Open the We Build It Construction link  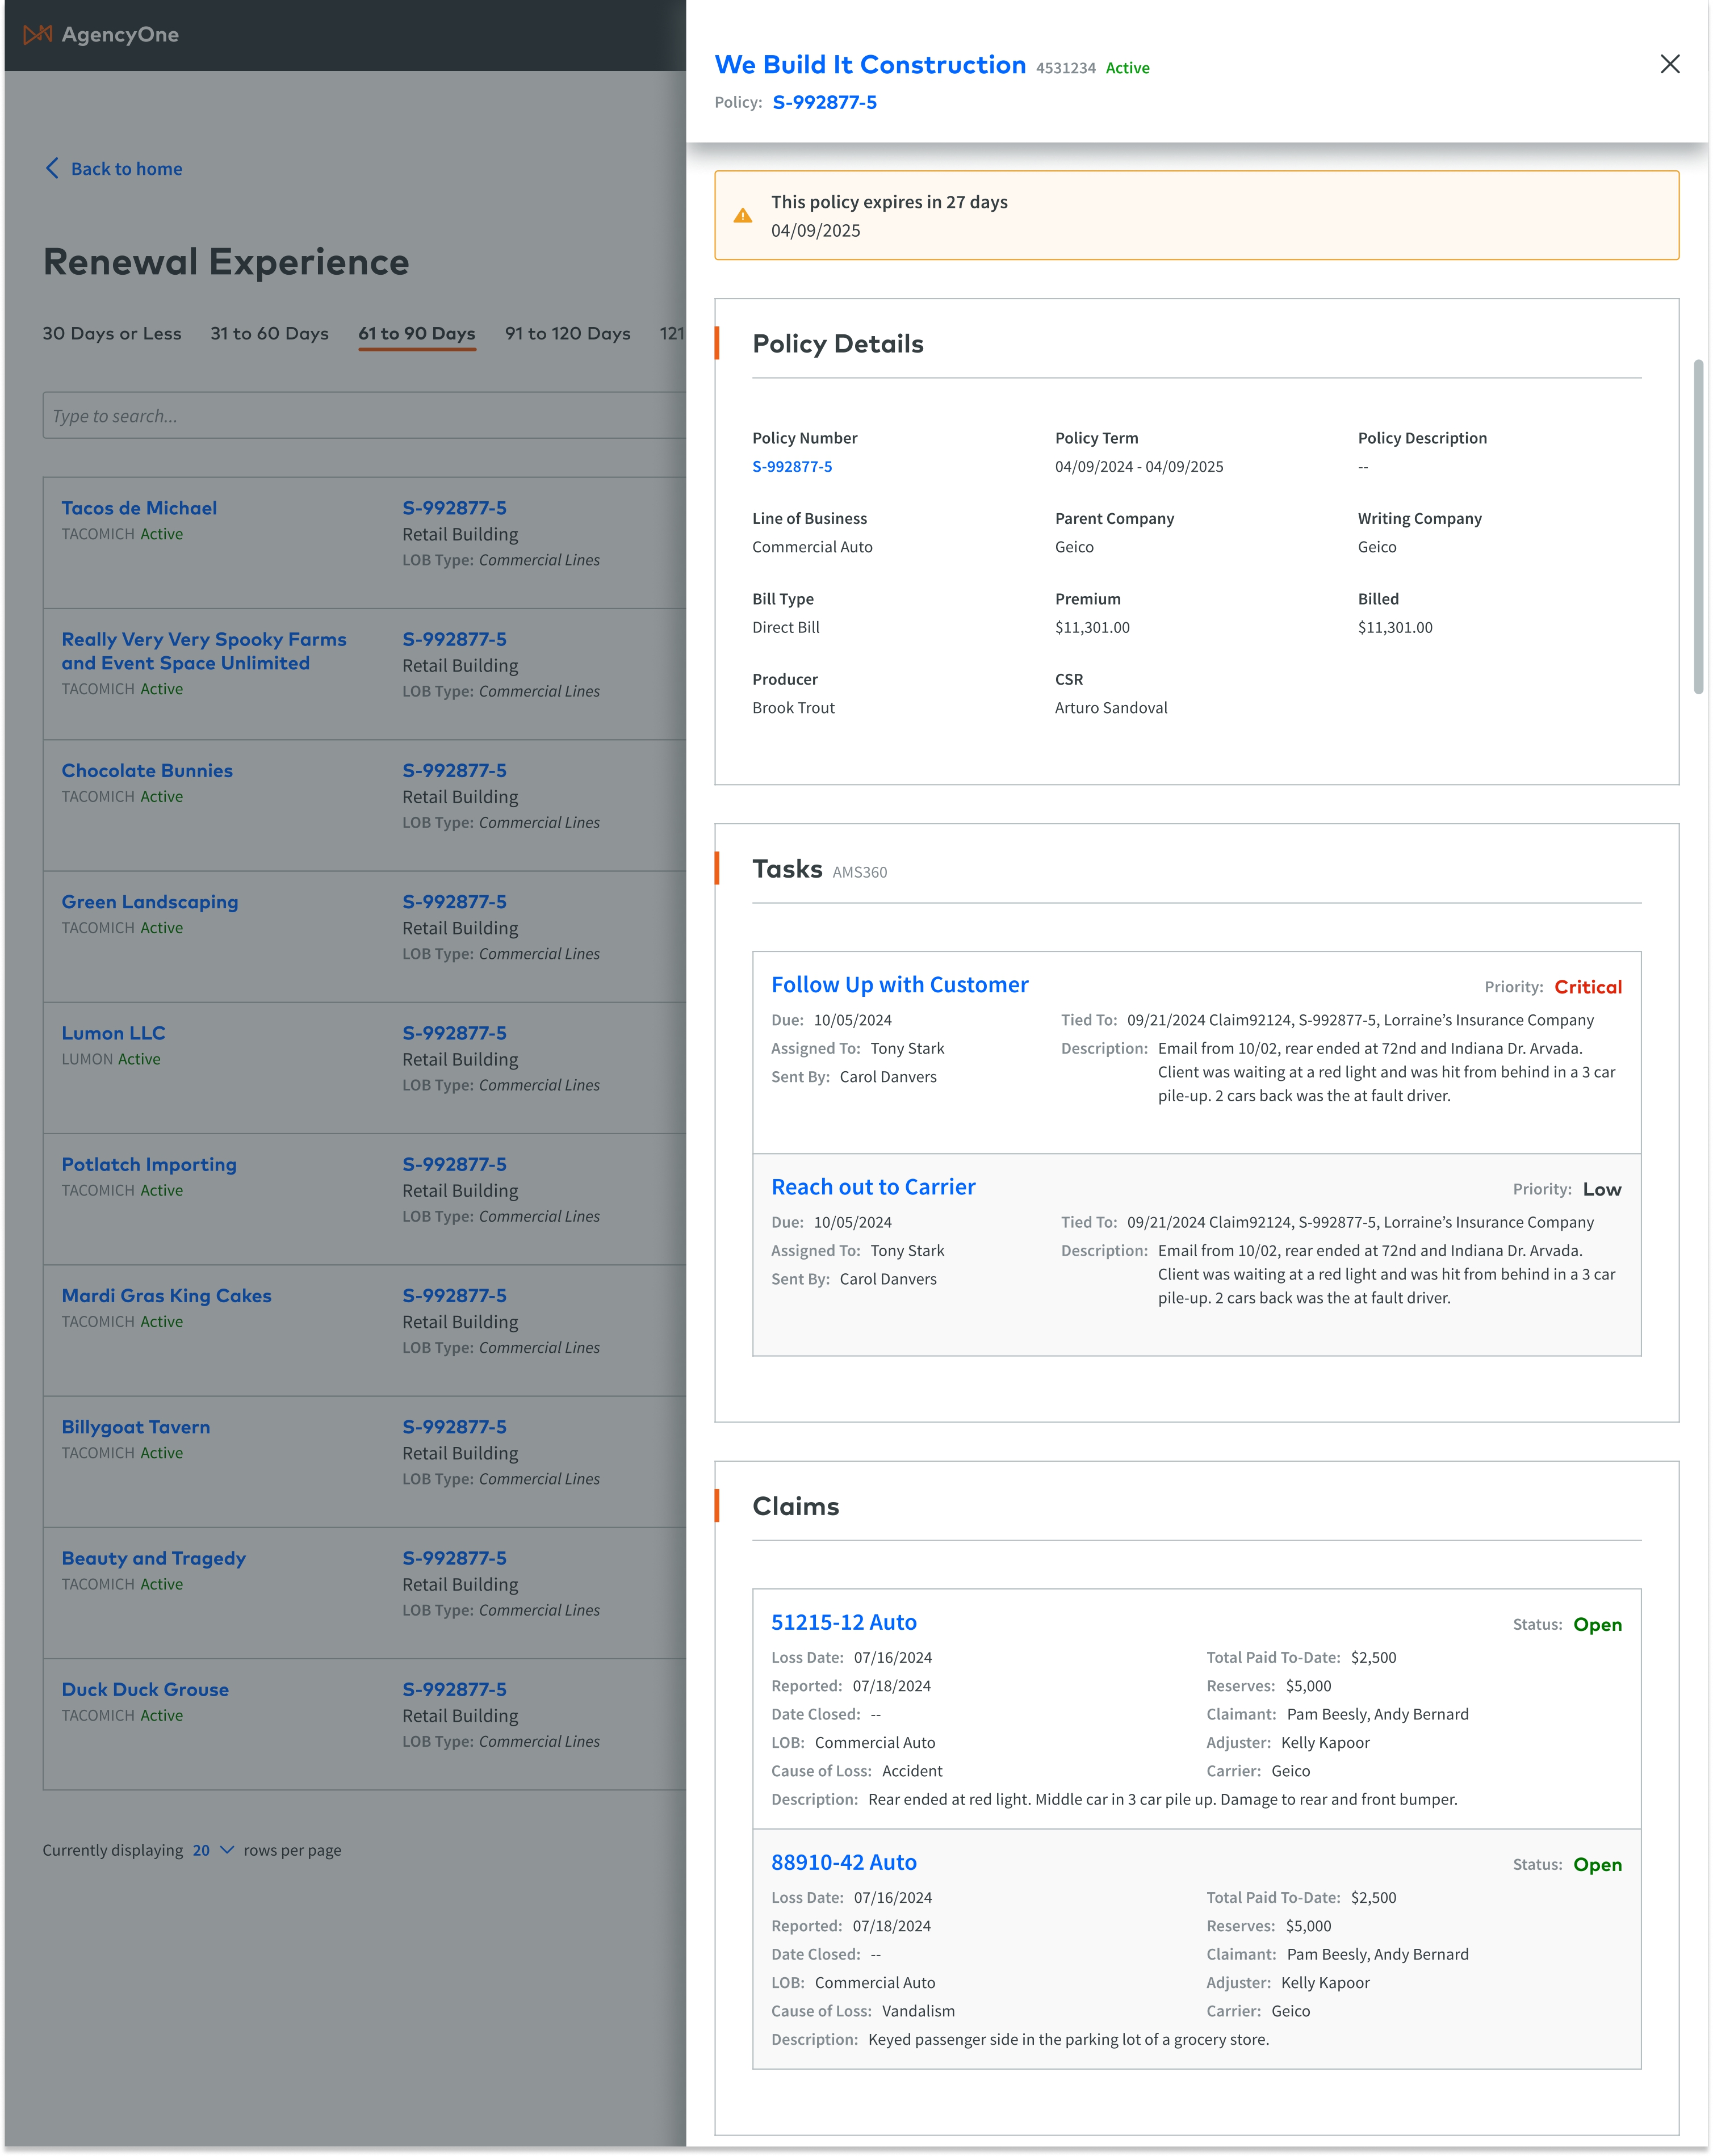[x=869, y=65]
